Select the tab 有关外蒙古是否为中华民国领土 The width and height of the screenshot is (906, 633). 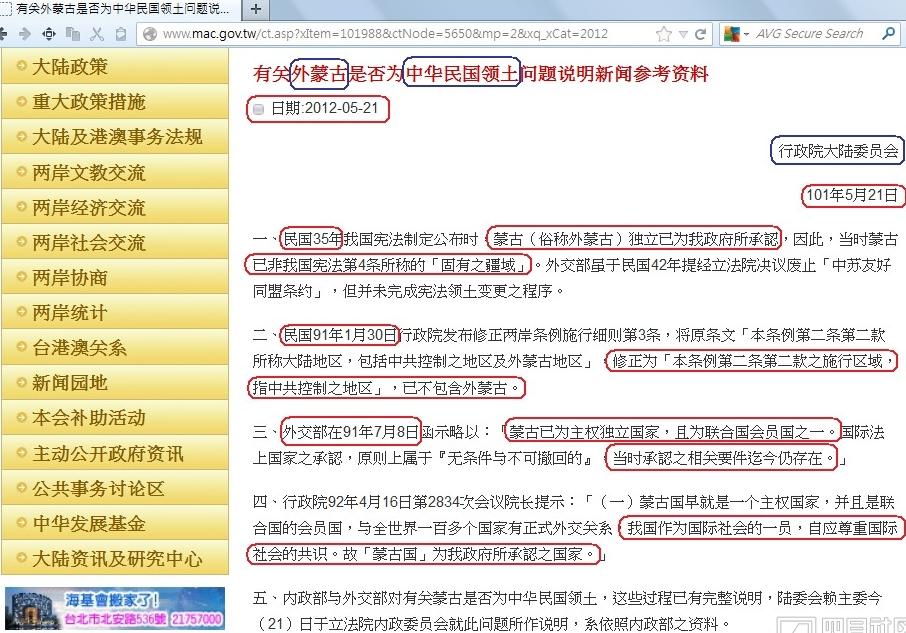click(x=118, y=9)
